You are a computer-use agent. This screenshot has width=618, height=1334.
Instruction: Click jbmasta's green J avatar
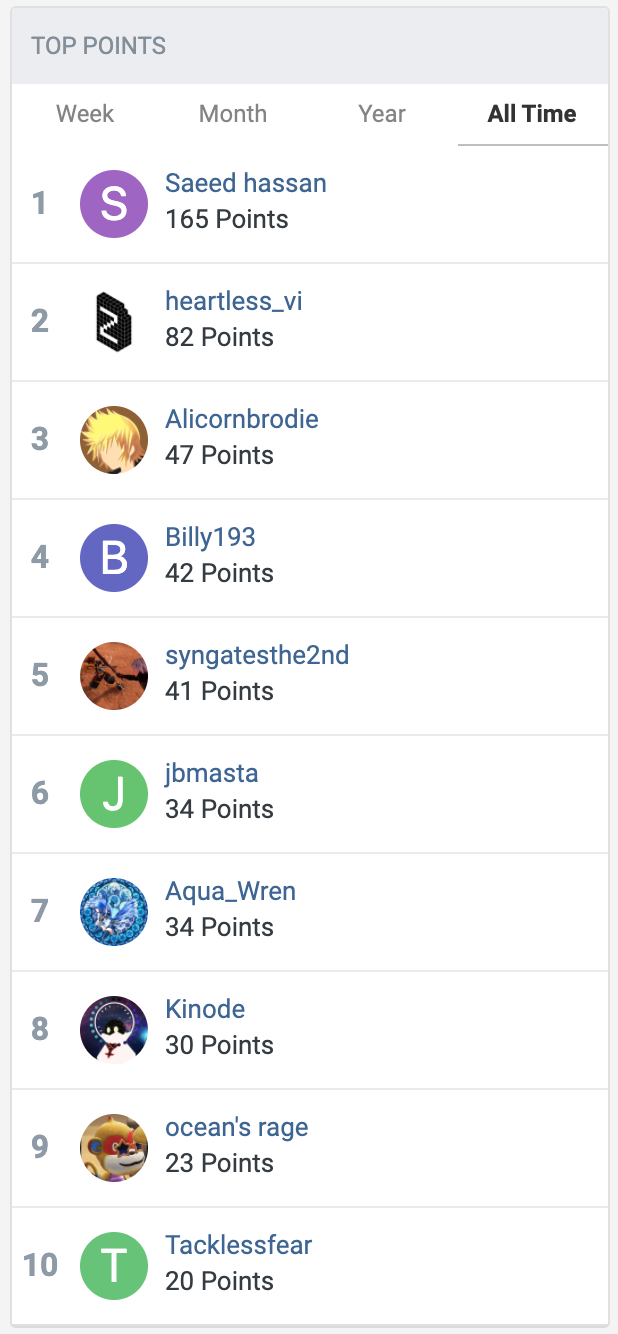(114, 794)
